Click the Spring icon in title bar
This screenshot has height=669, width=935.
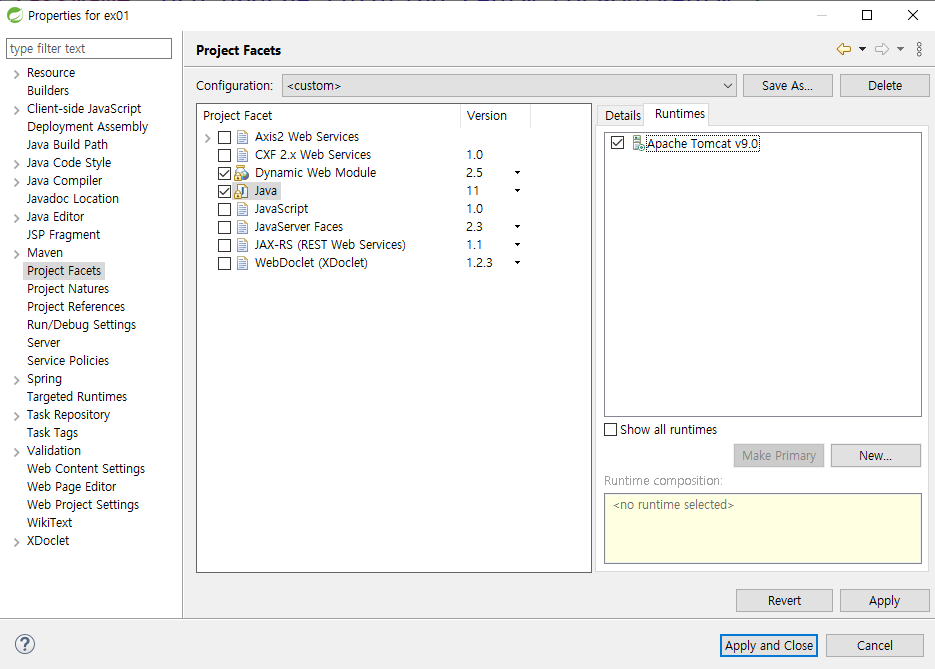pyautogui.click(x=14, y=15)
